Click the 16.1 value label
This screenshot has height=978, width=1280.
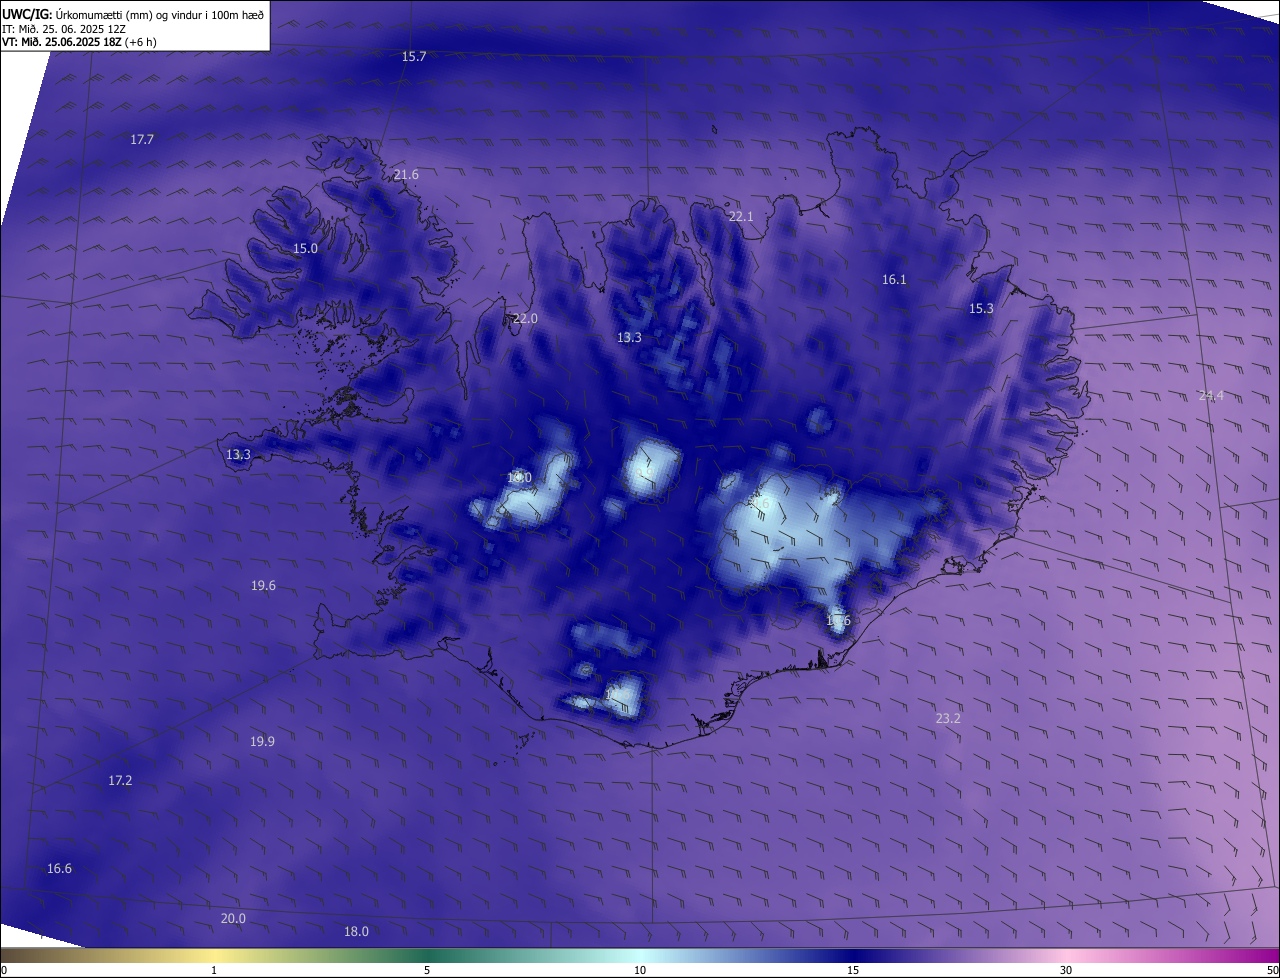pyautogui.click(x=894, y=280)
